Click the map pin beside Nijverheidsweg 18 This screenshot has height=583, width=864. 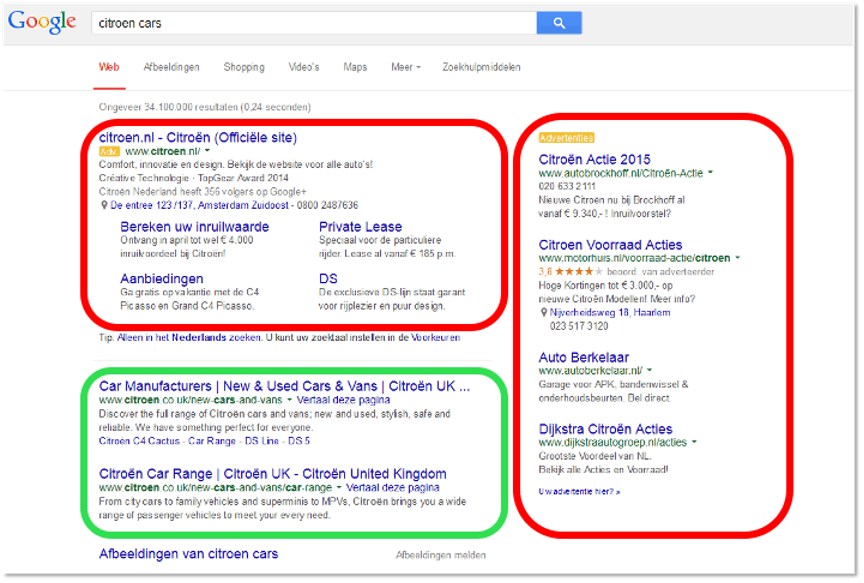pyautogui.click(x=543, y=312)
